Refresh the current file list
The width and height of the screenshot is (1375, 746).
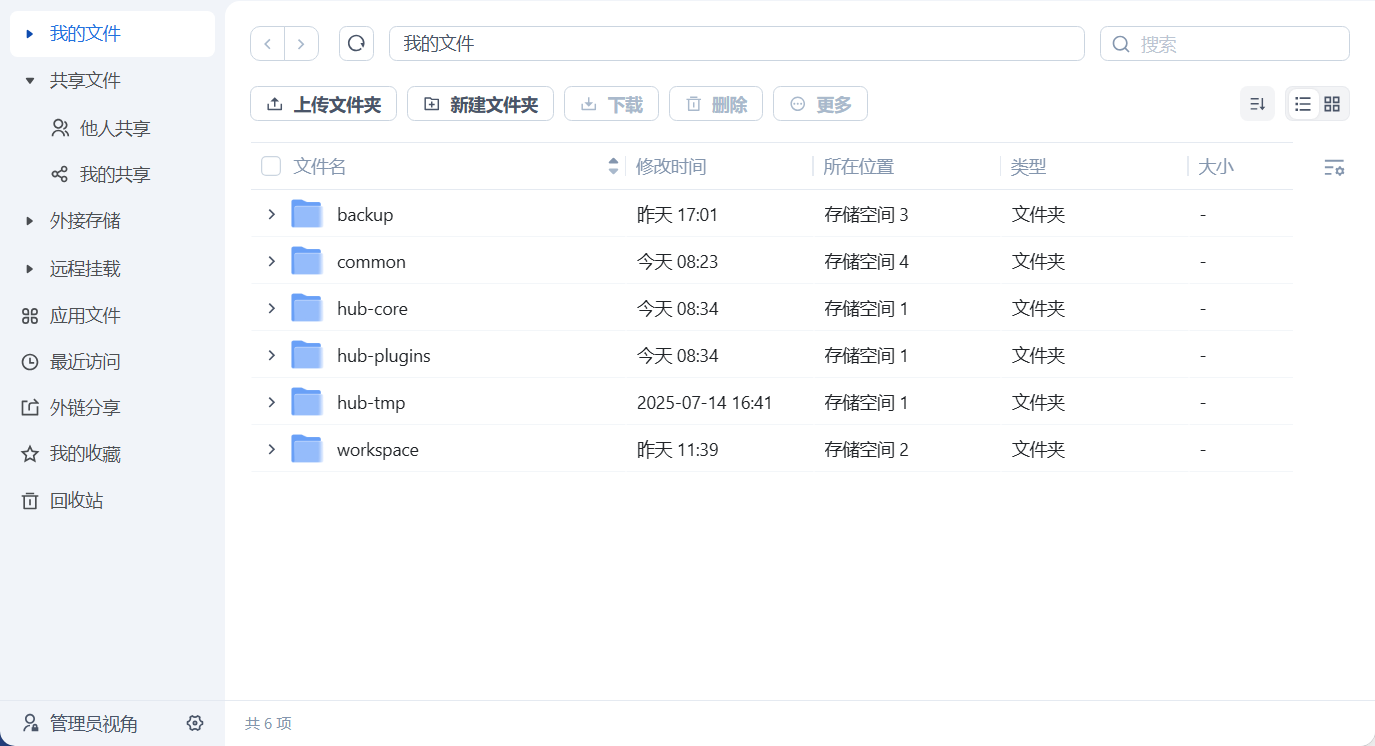point(356,44)
